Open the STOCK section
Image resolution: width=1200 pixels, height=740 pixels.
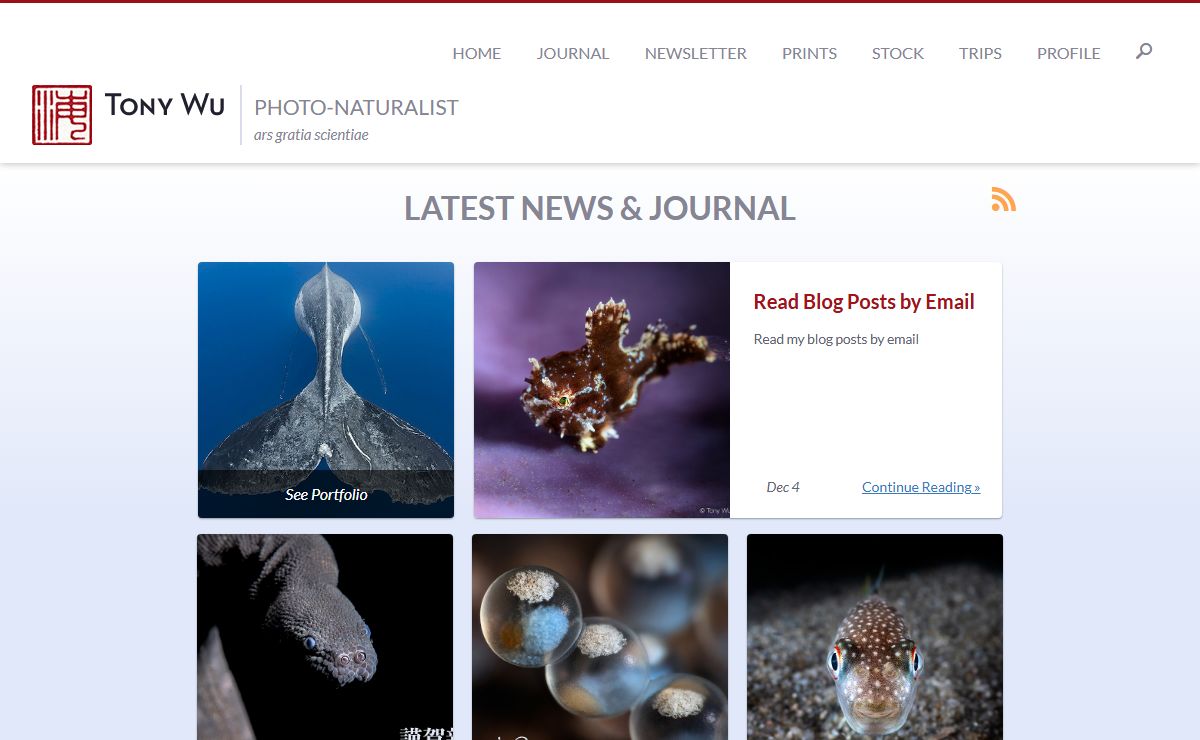pos(898,54)
